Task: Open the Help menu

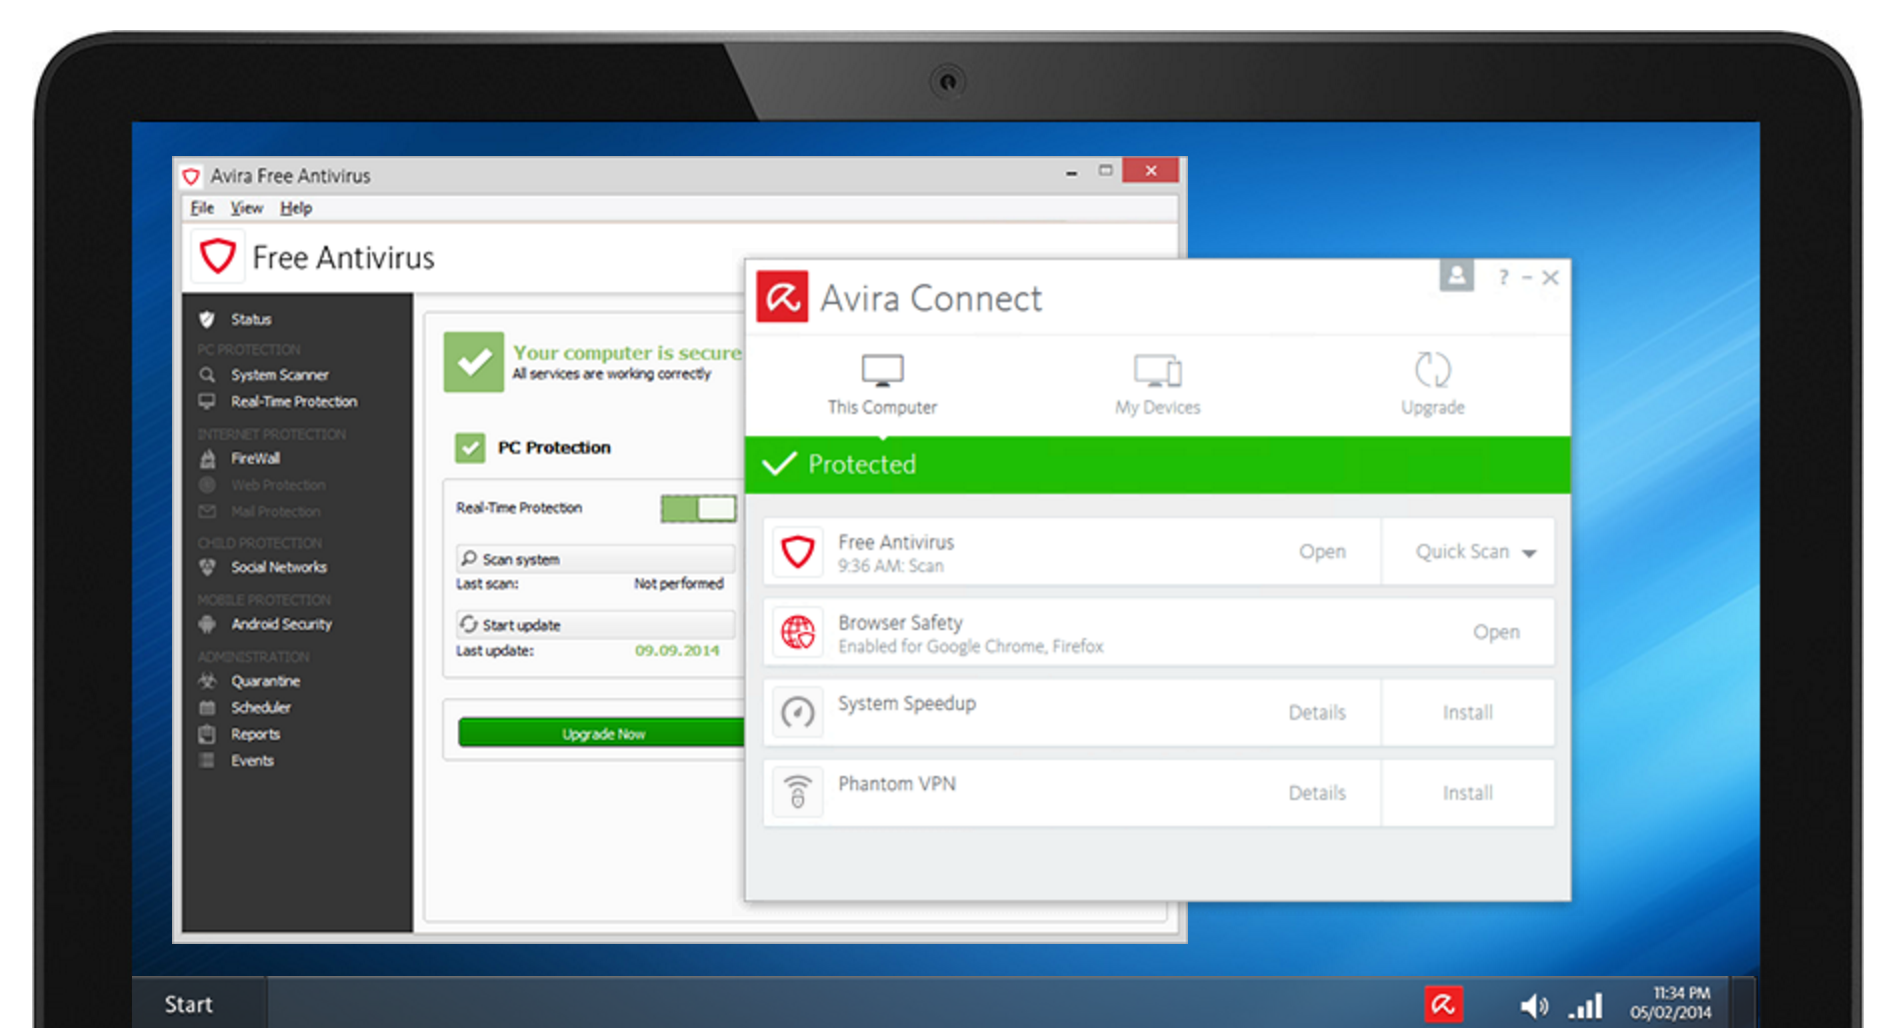Action: point(295,208)
